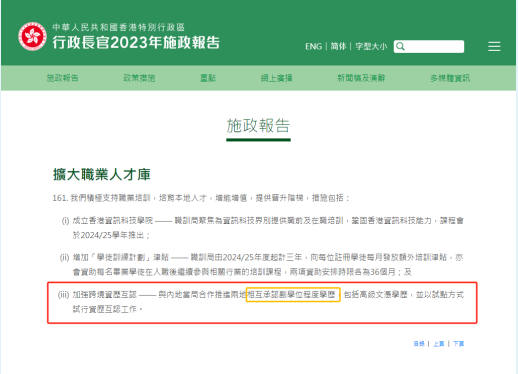The image size is (518, 374).
Task: Click item (iii) about 加強跨境資歷互認
Action: (261, 302)
